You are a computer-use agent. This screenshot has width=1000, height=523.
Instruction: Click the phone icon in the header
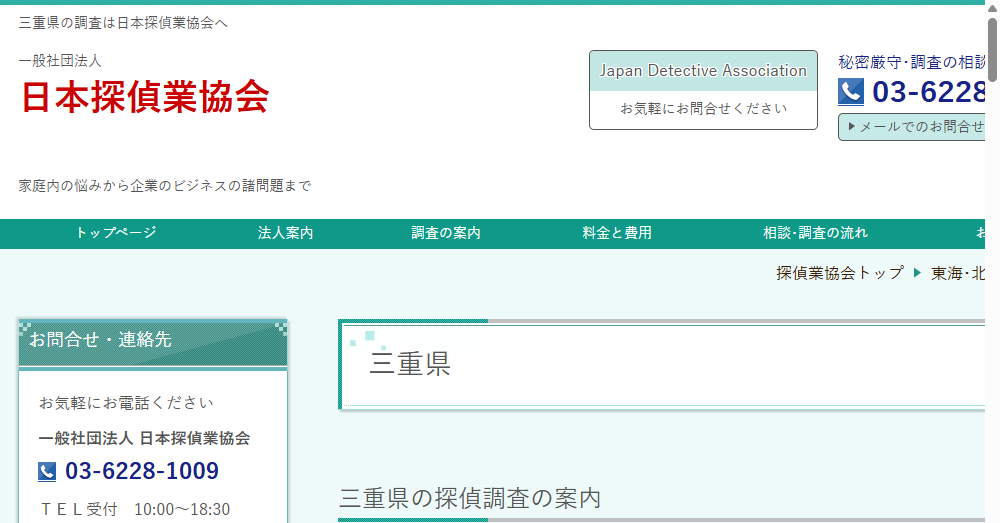(x=850, y=92)
